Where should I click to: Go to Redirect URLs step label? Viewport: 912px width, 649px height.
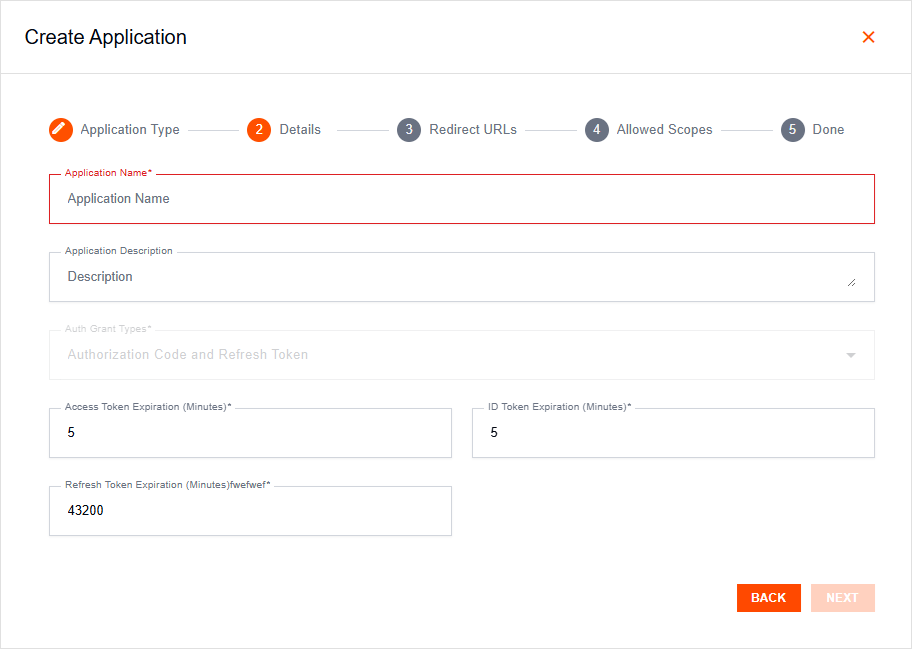pyautogui.click(x=473, y=130)
